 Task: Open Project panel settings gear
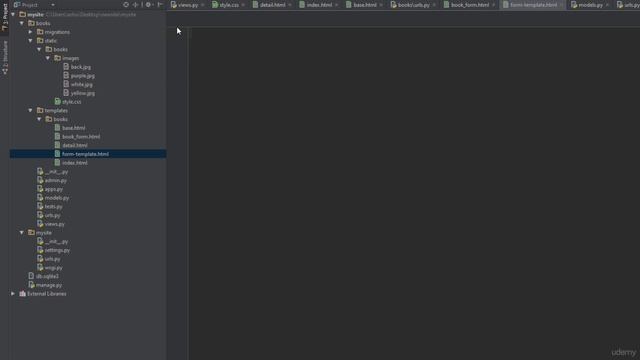click(x=148, y=4)
